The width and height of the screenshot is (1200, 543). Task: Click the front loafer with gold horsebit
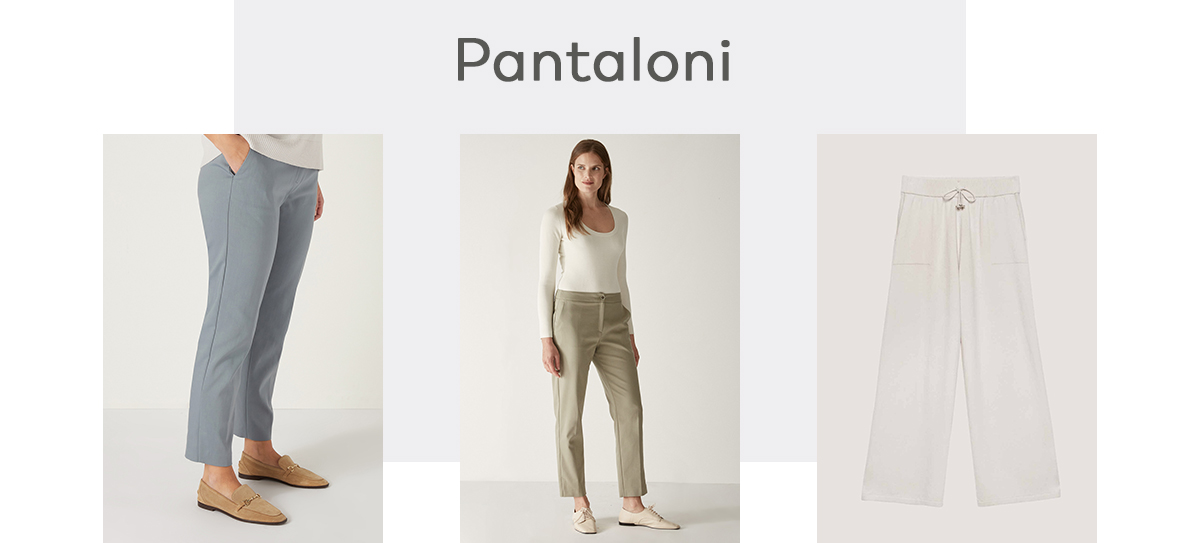pos(241,502)
